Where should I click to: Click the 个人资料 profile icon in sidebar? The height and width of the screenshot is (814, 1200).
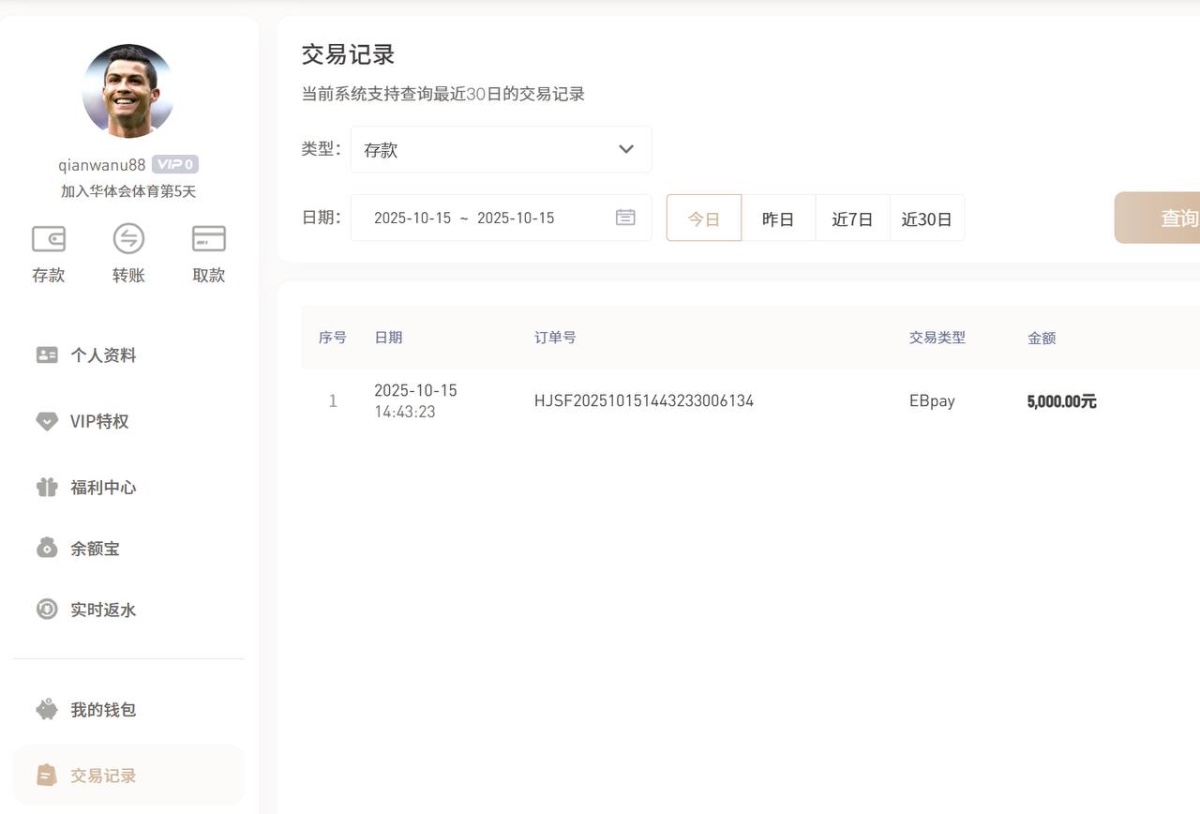point(46,355)
